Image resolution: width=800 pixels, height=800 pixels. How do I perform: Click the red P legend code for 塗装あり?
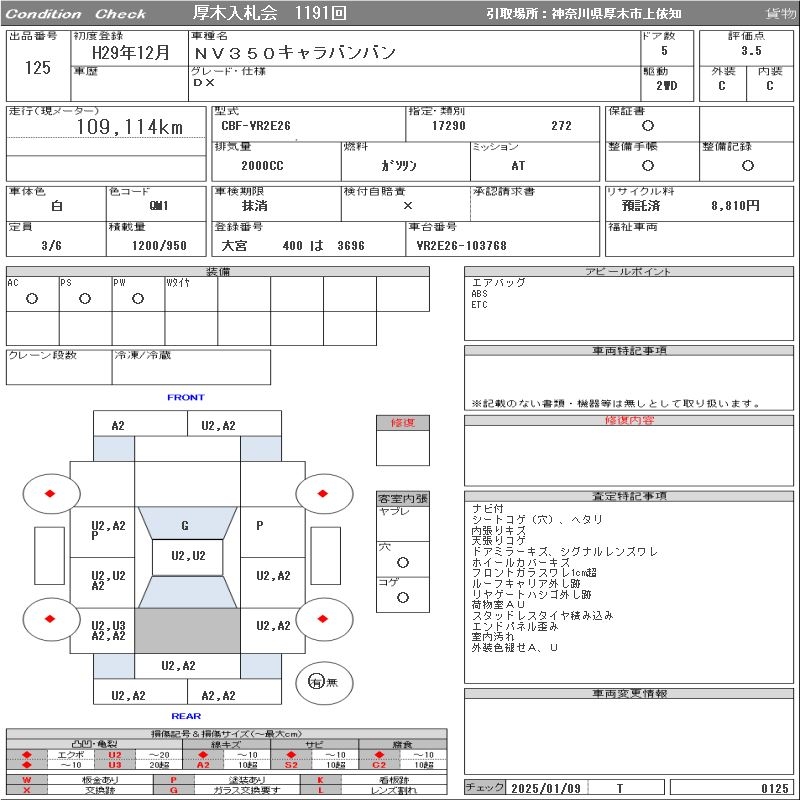173,780
